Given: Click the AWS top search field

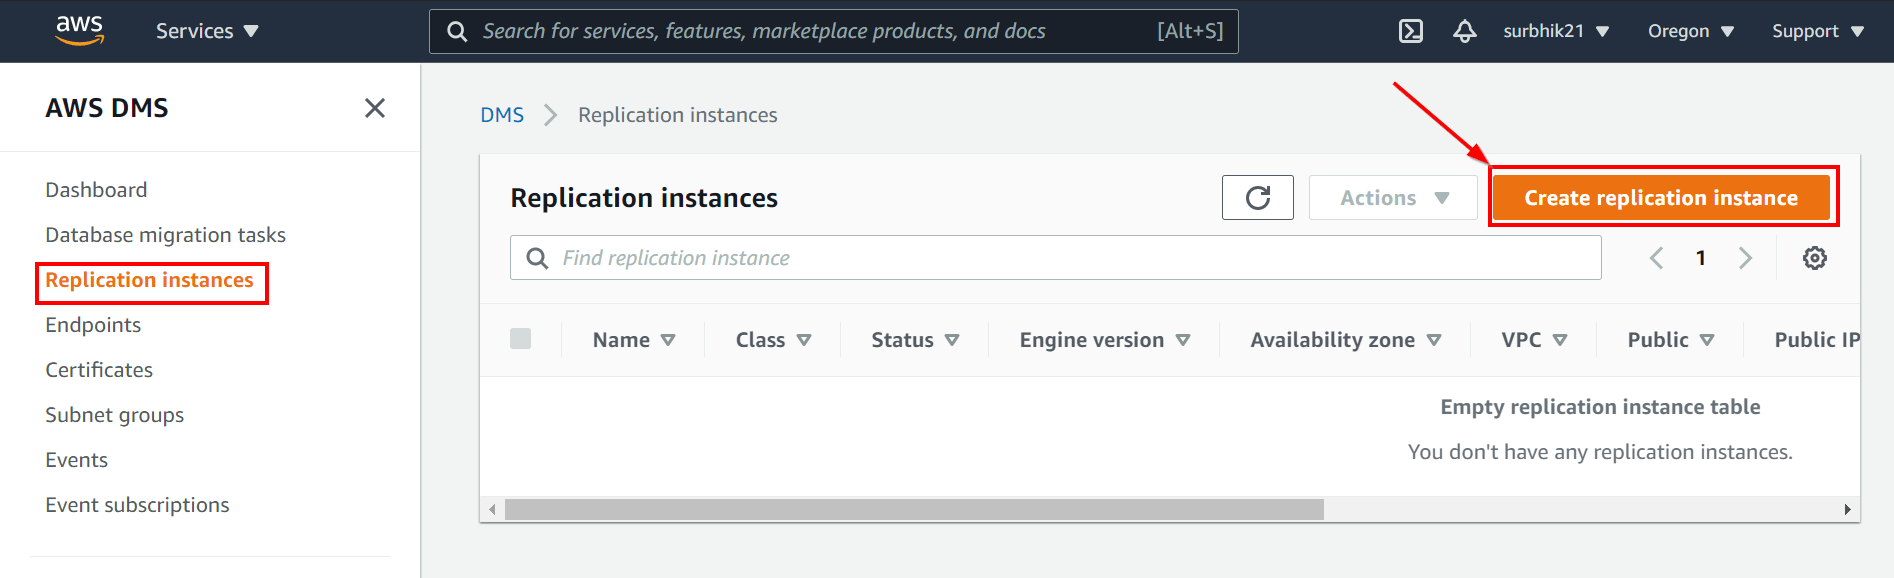Looking at the screenshot, I should point(834,31).
